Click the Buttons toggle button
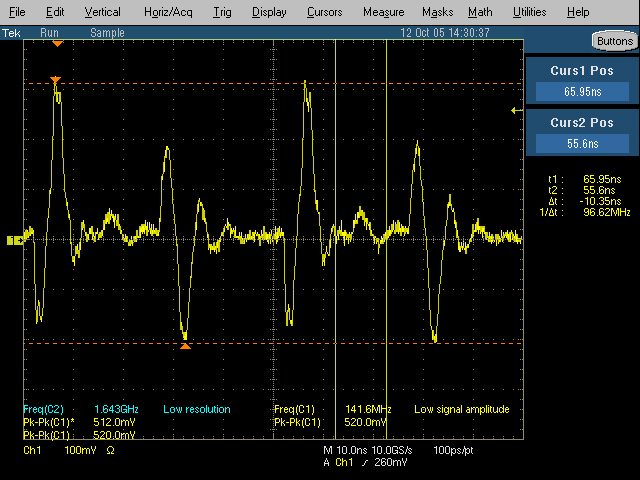 pyautogui.click(x=615, y=41)
